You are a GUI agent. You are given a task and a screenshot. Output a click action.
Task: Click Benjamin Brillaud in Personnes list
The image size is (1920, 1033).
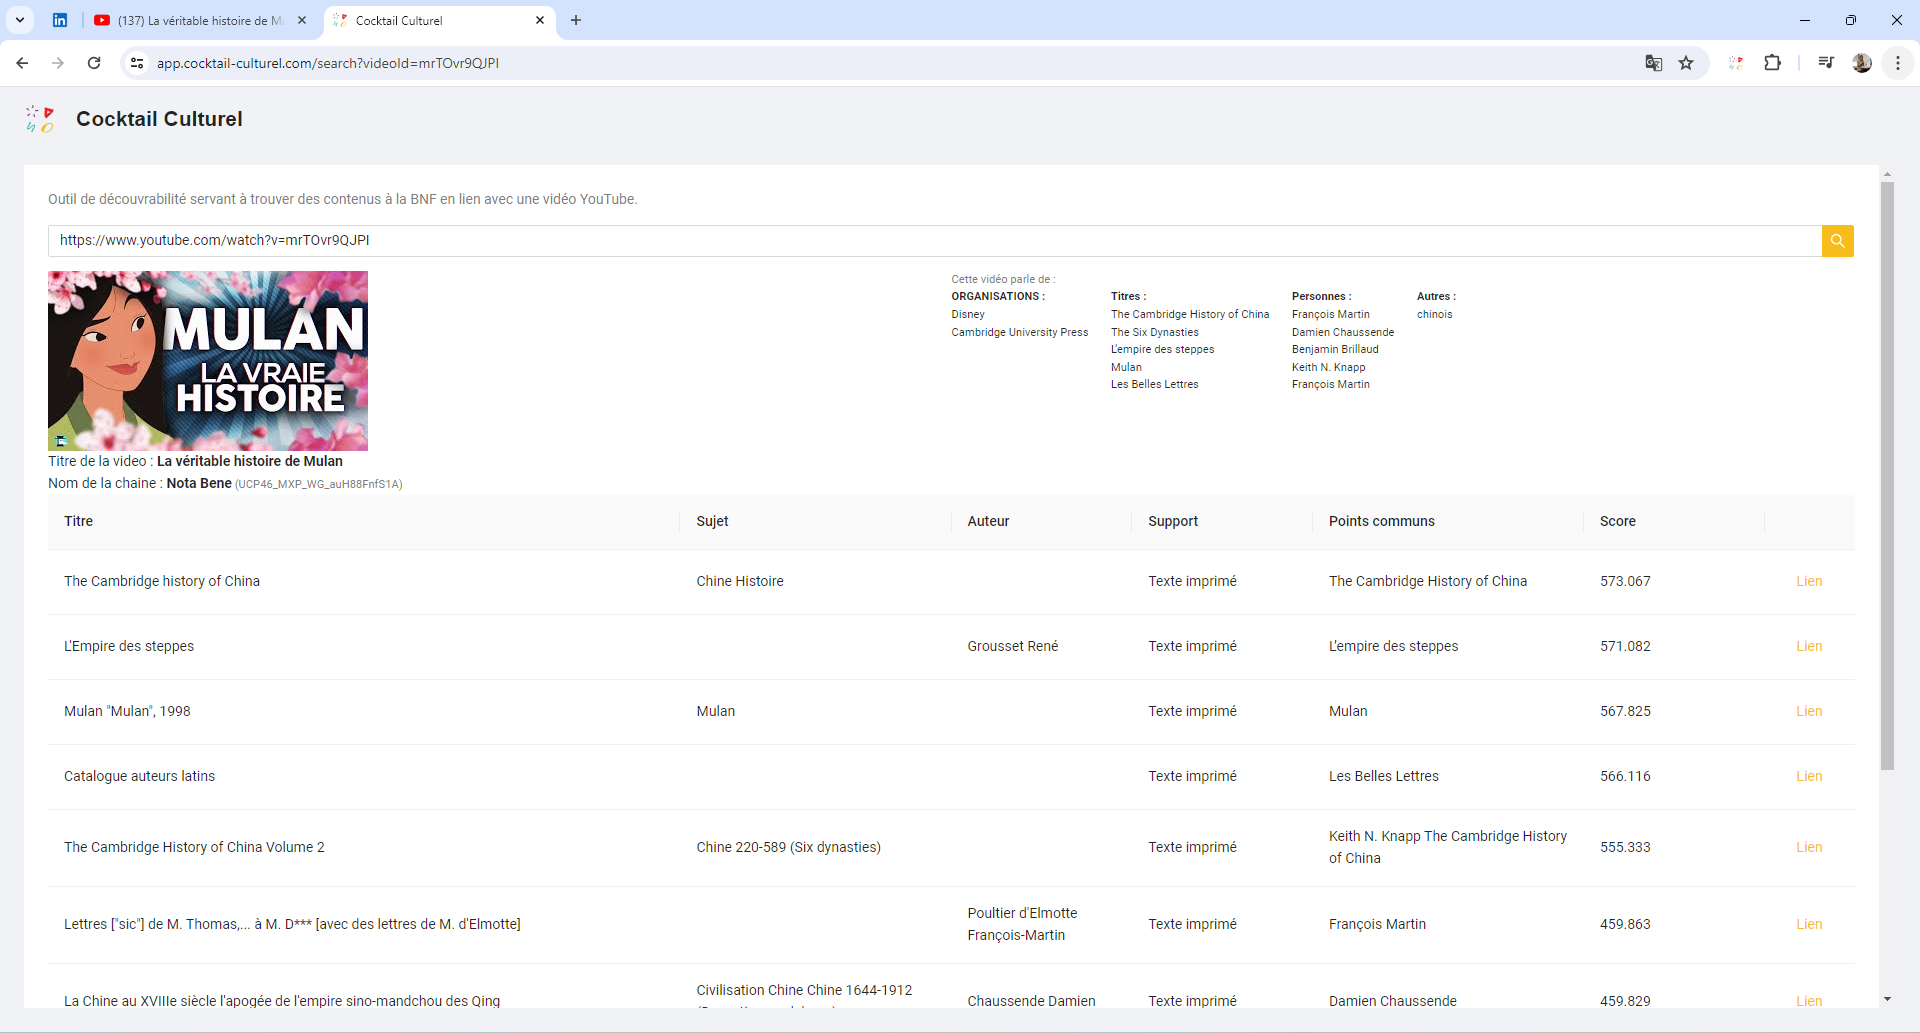click(1335, 349)
